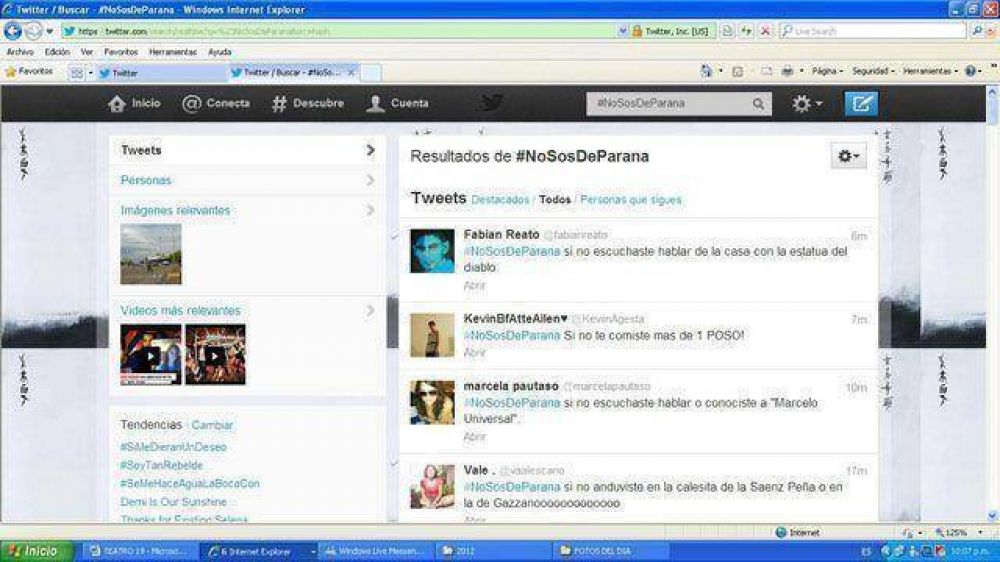Click the Live Search input box

[872, 31]
